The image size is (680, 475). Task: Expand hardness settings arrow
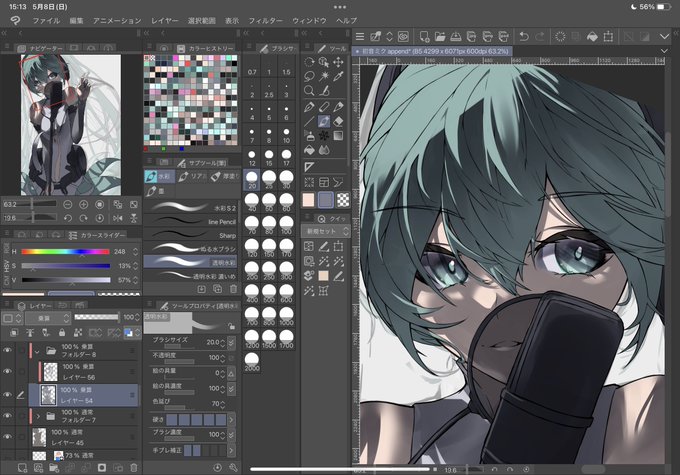point(232,419)
